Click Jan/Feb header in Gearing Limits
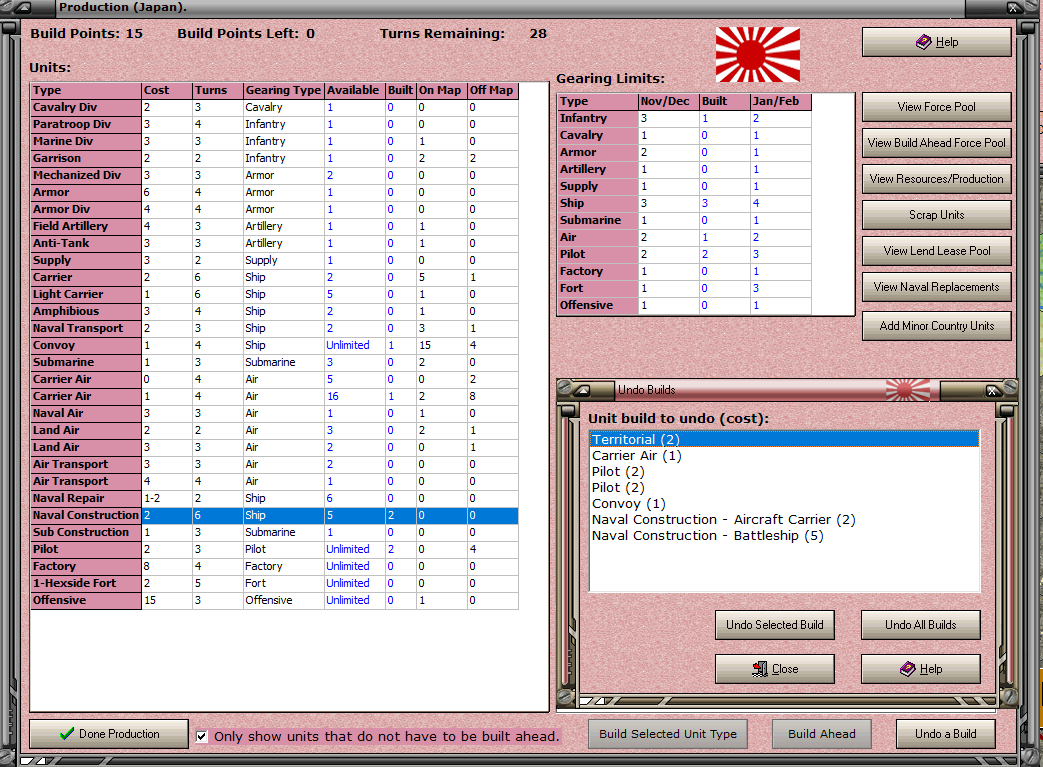Viewport: 1043px width, 767px height. click(780, 102)
